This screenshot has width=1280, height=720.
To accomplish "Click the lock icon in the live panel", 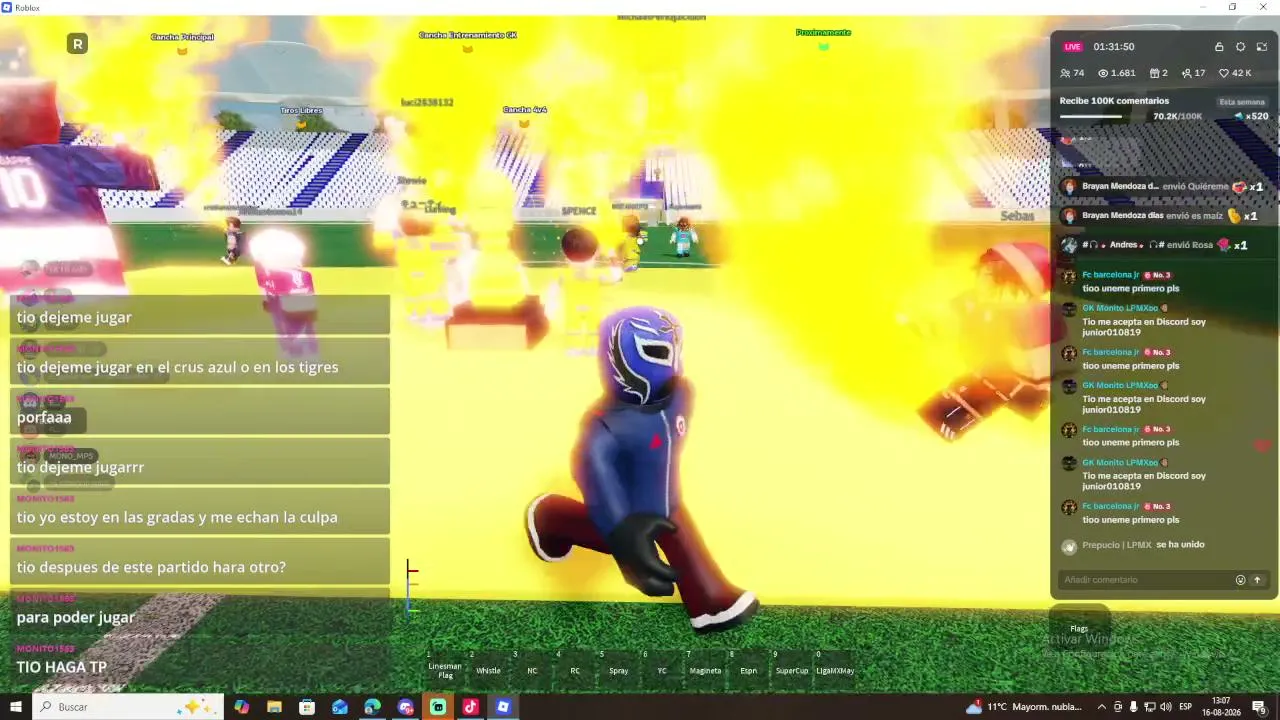I will [1219, 47].
